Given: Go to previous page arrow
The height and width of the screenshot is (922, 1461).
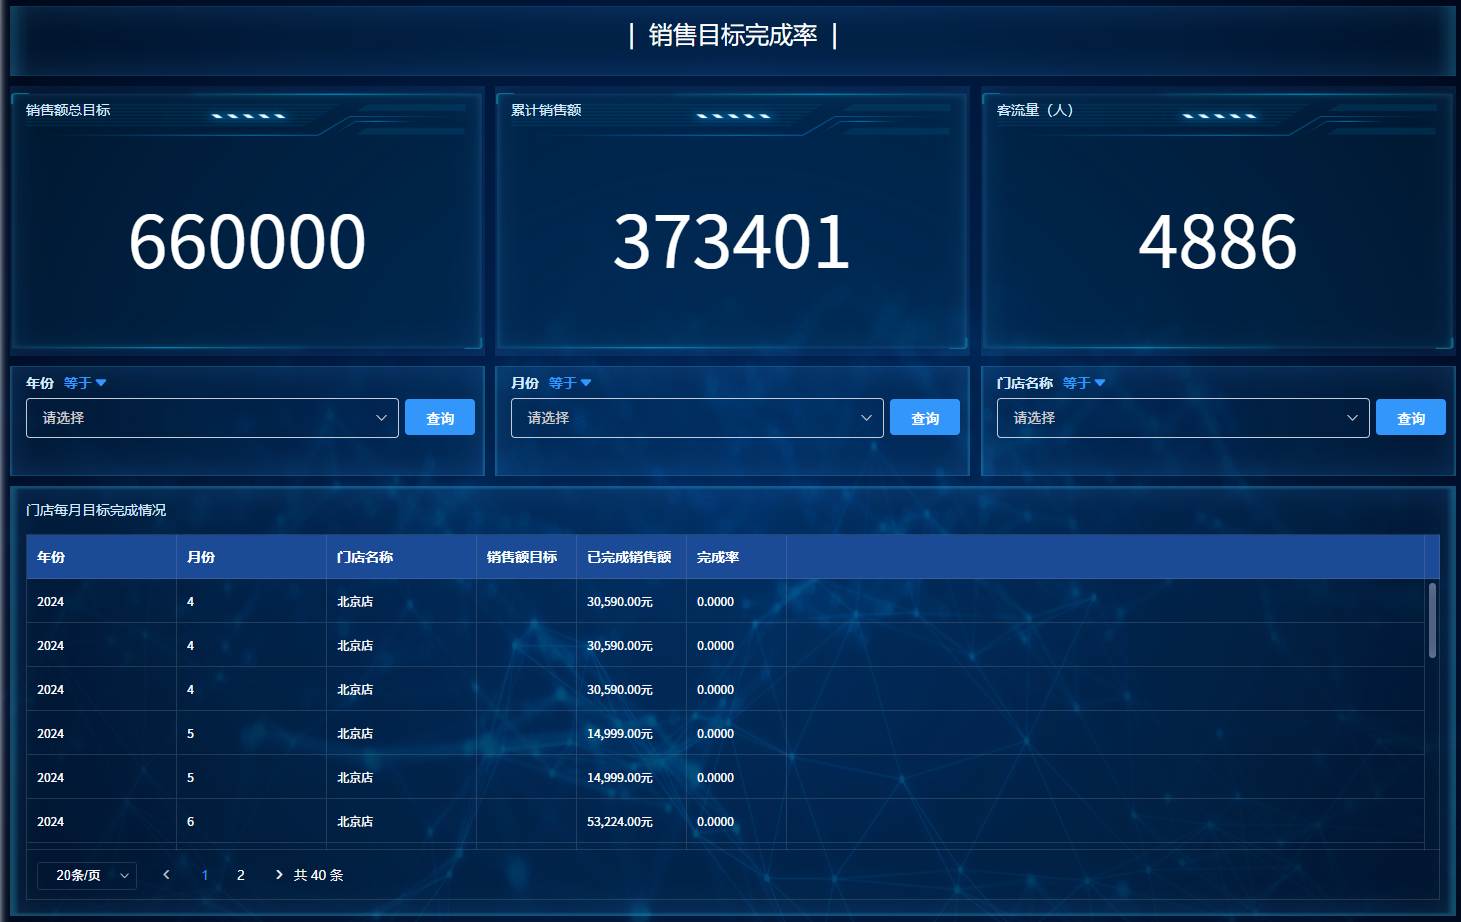Looking at the screenshot, I should (166, 875).
